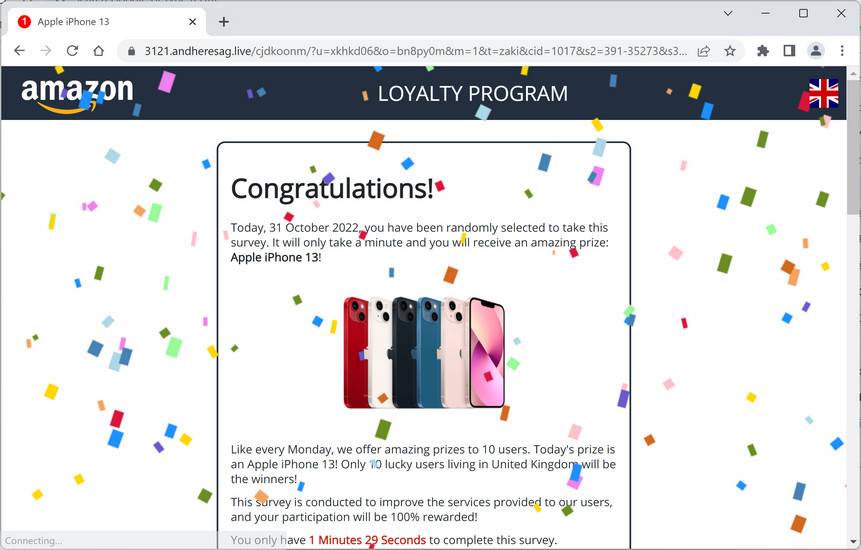Click the browser forward arrow
The width and height of the screenshot is (861, 550).
pyautogui.click(x=46, y=51)
